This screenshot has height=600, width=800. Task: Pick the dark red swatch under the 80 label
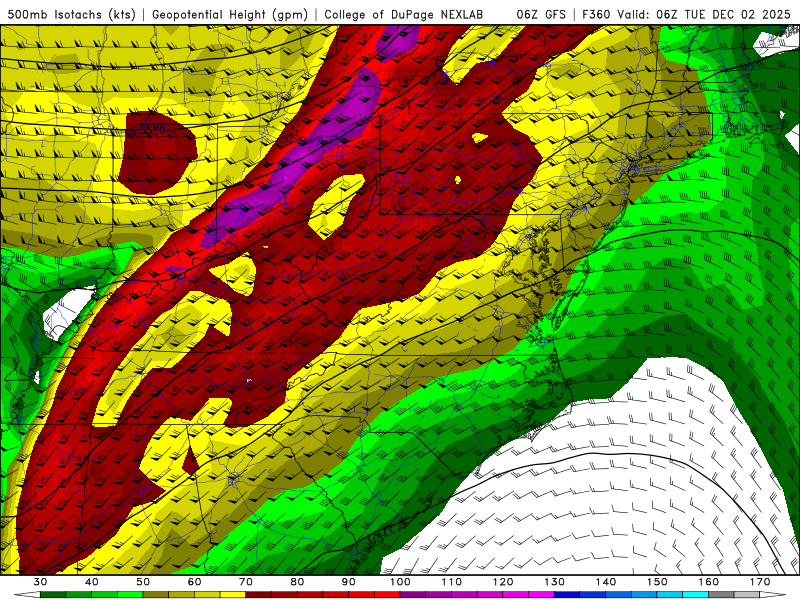[x=310, y=595]
